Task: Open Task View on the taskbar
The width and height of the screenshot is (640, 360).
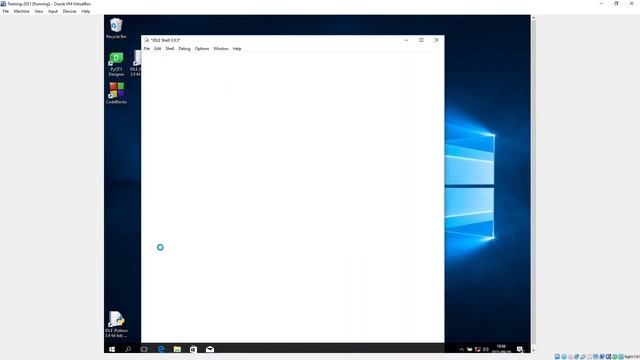Action: pos(144,349)
